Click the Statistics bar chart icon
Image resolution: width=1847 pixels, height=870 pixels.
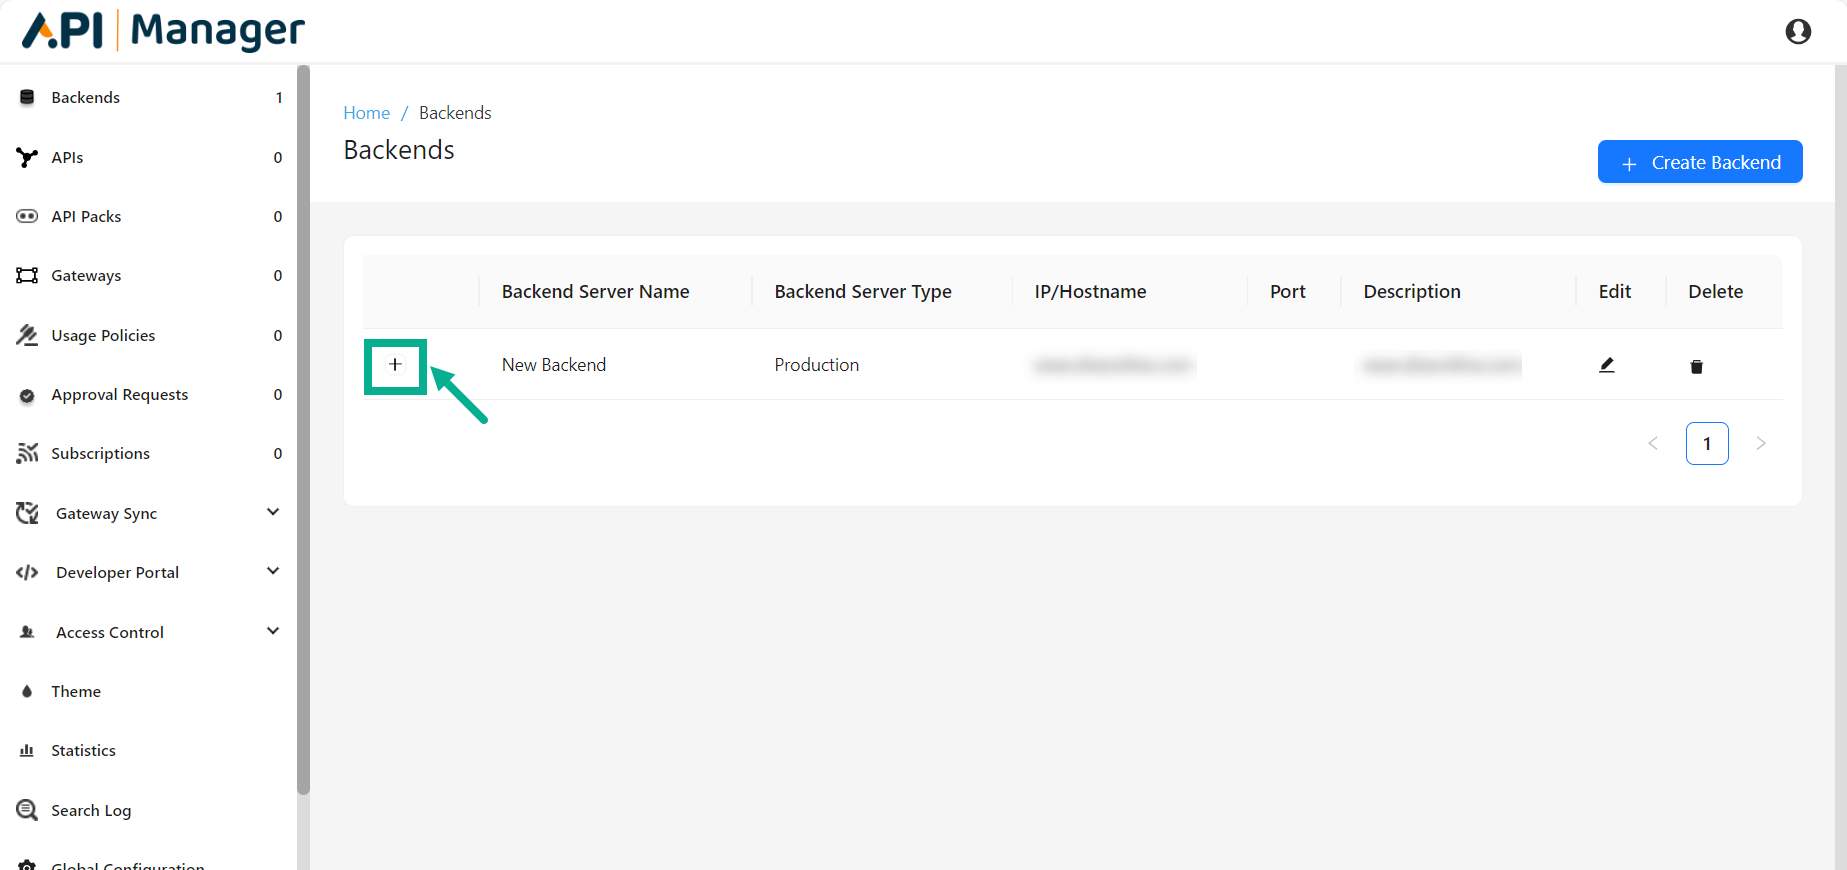pos(27,751)
